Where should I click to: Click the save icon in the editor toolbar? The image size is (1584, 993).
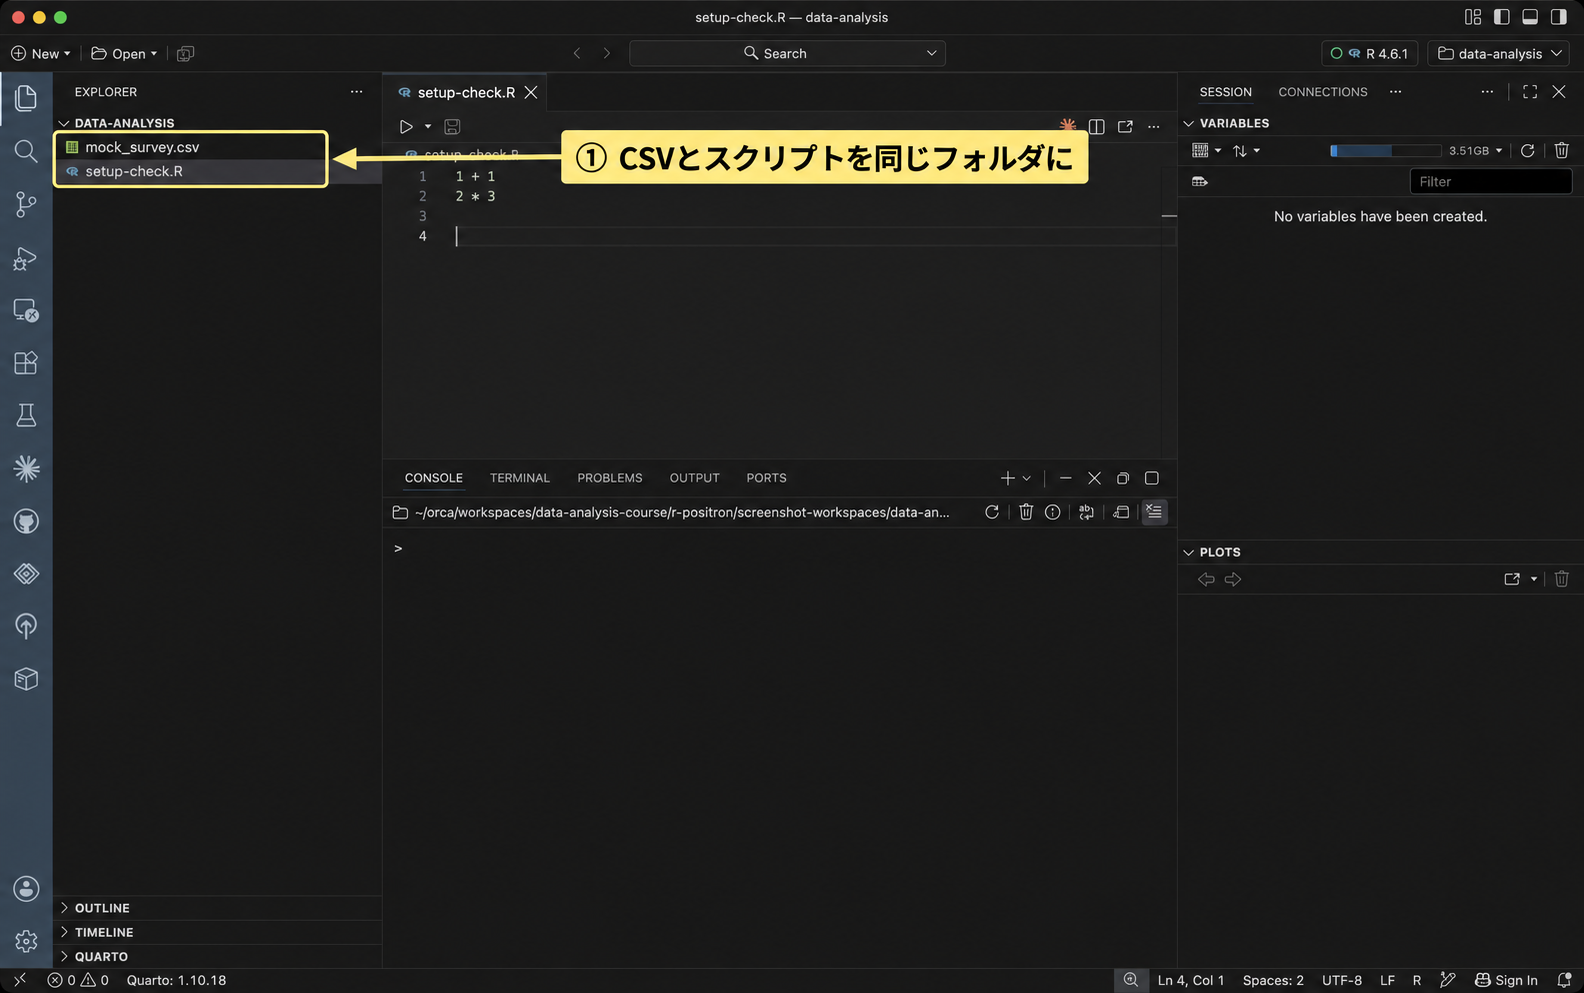pyautogui.click(x=452, y=127)
